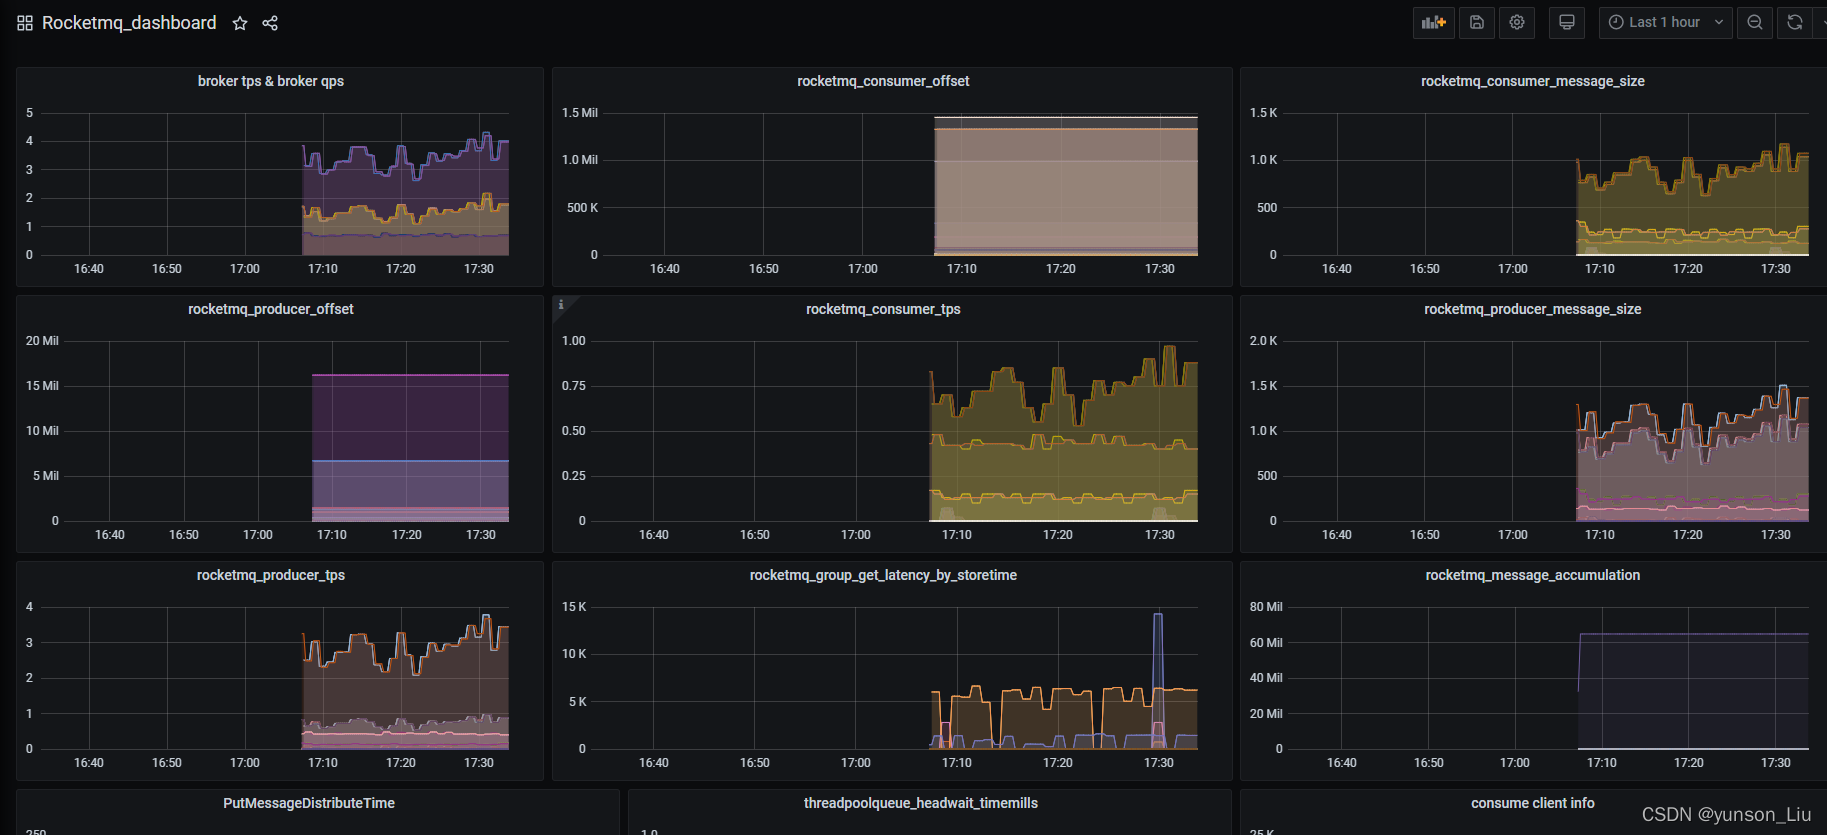Open broker tps & broker qps panel menu
This screenshot has width=1827, height=835.
click(x=271, y=81)
